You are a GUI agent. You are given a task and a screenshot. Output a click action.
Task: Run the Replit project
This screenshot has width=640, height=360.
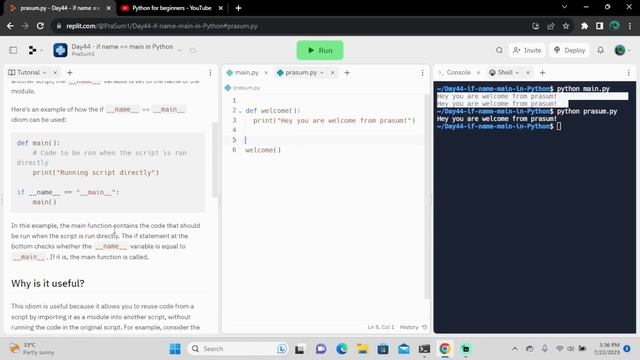click(x=320, y=50)
